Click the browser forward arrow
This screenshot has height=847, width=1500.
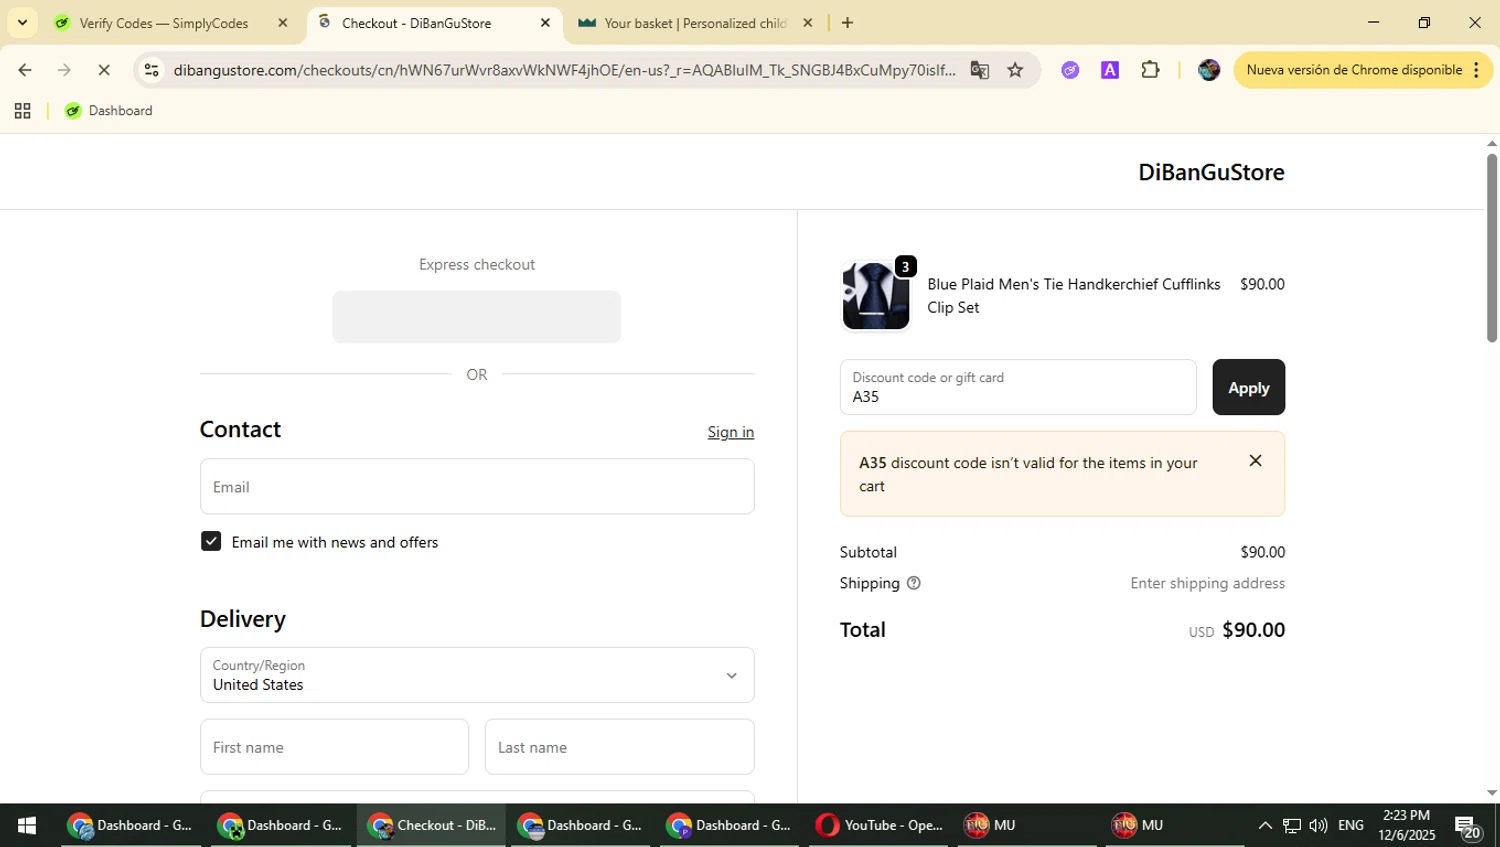click(64, 70)
